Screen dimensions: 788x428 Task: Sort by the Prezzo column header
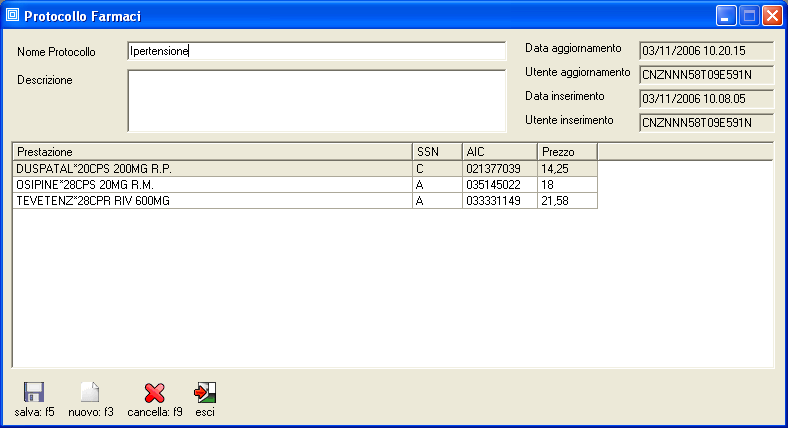566,151
